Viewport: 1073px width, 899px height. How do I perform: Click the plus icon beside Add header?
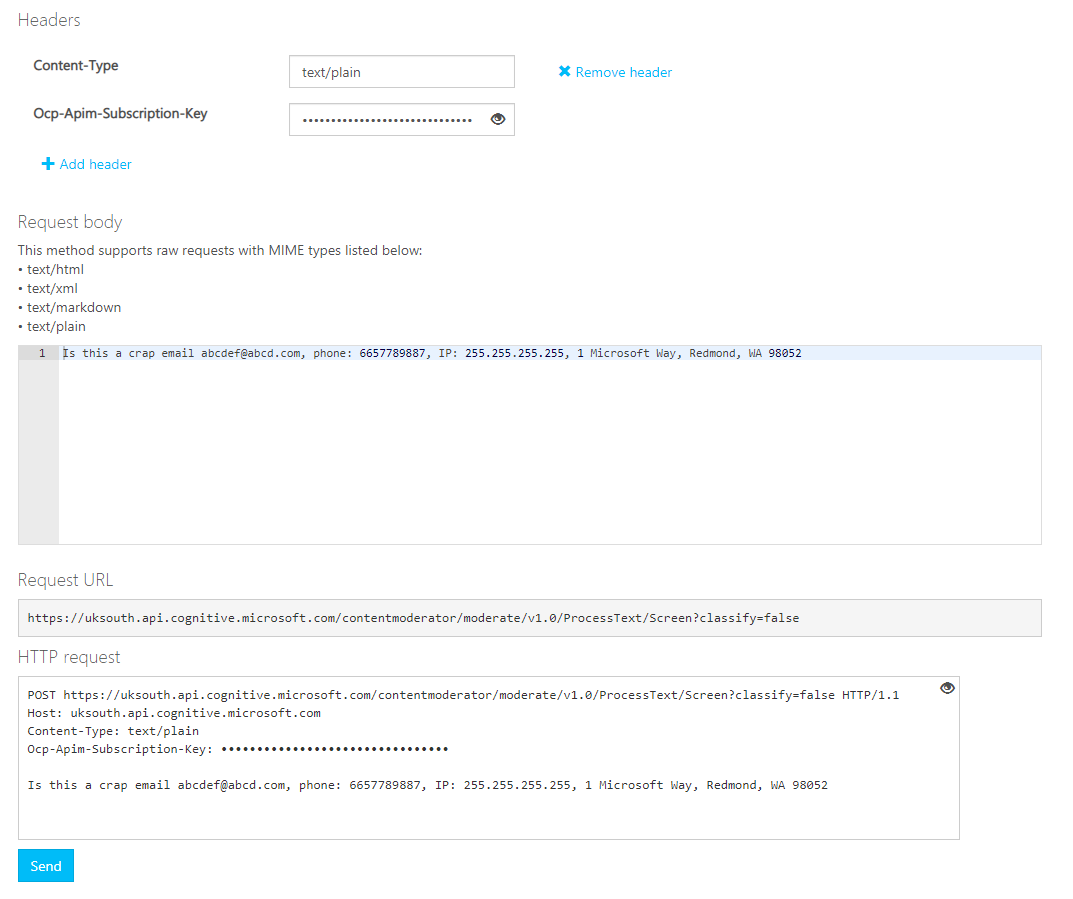tap(47, 164)
